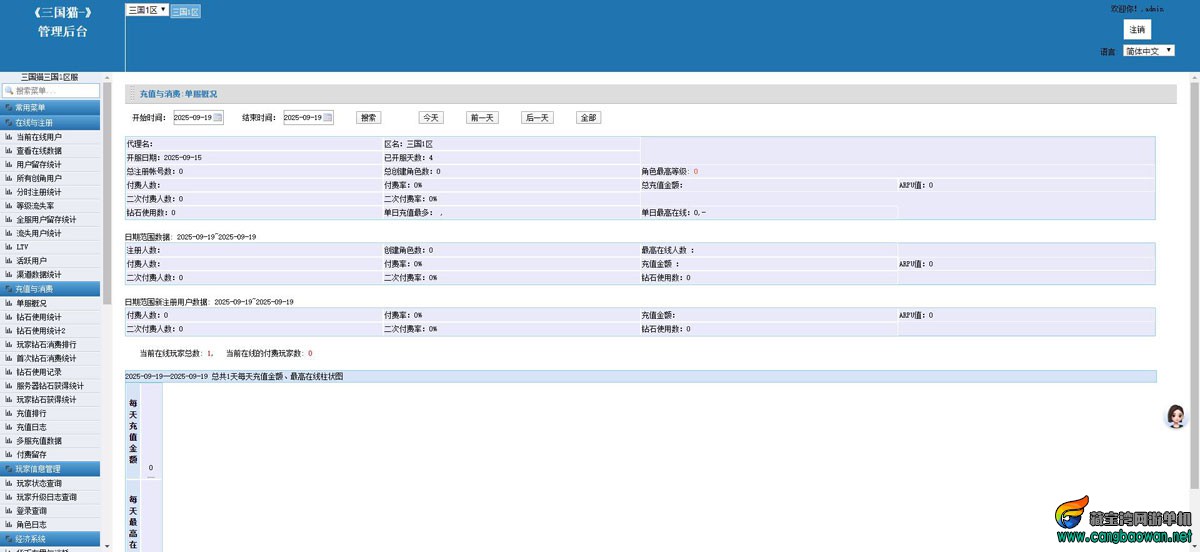Click the chart icon next to 角色日志
Viewport: 1200px width, 552px height.
9,524
